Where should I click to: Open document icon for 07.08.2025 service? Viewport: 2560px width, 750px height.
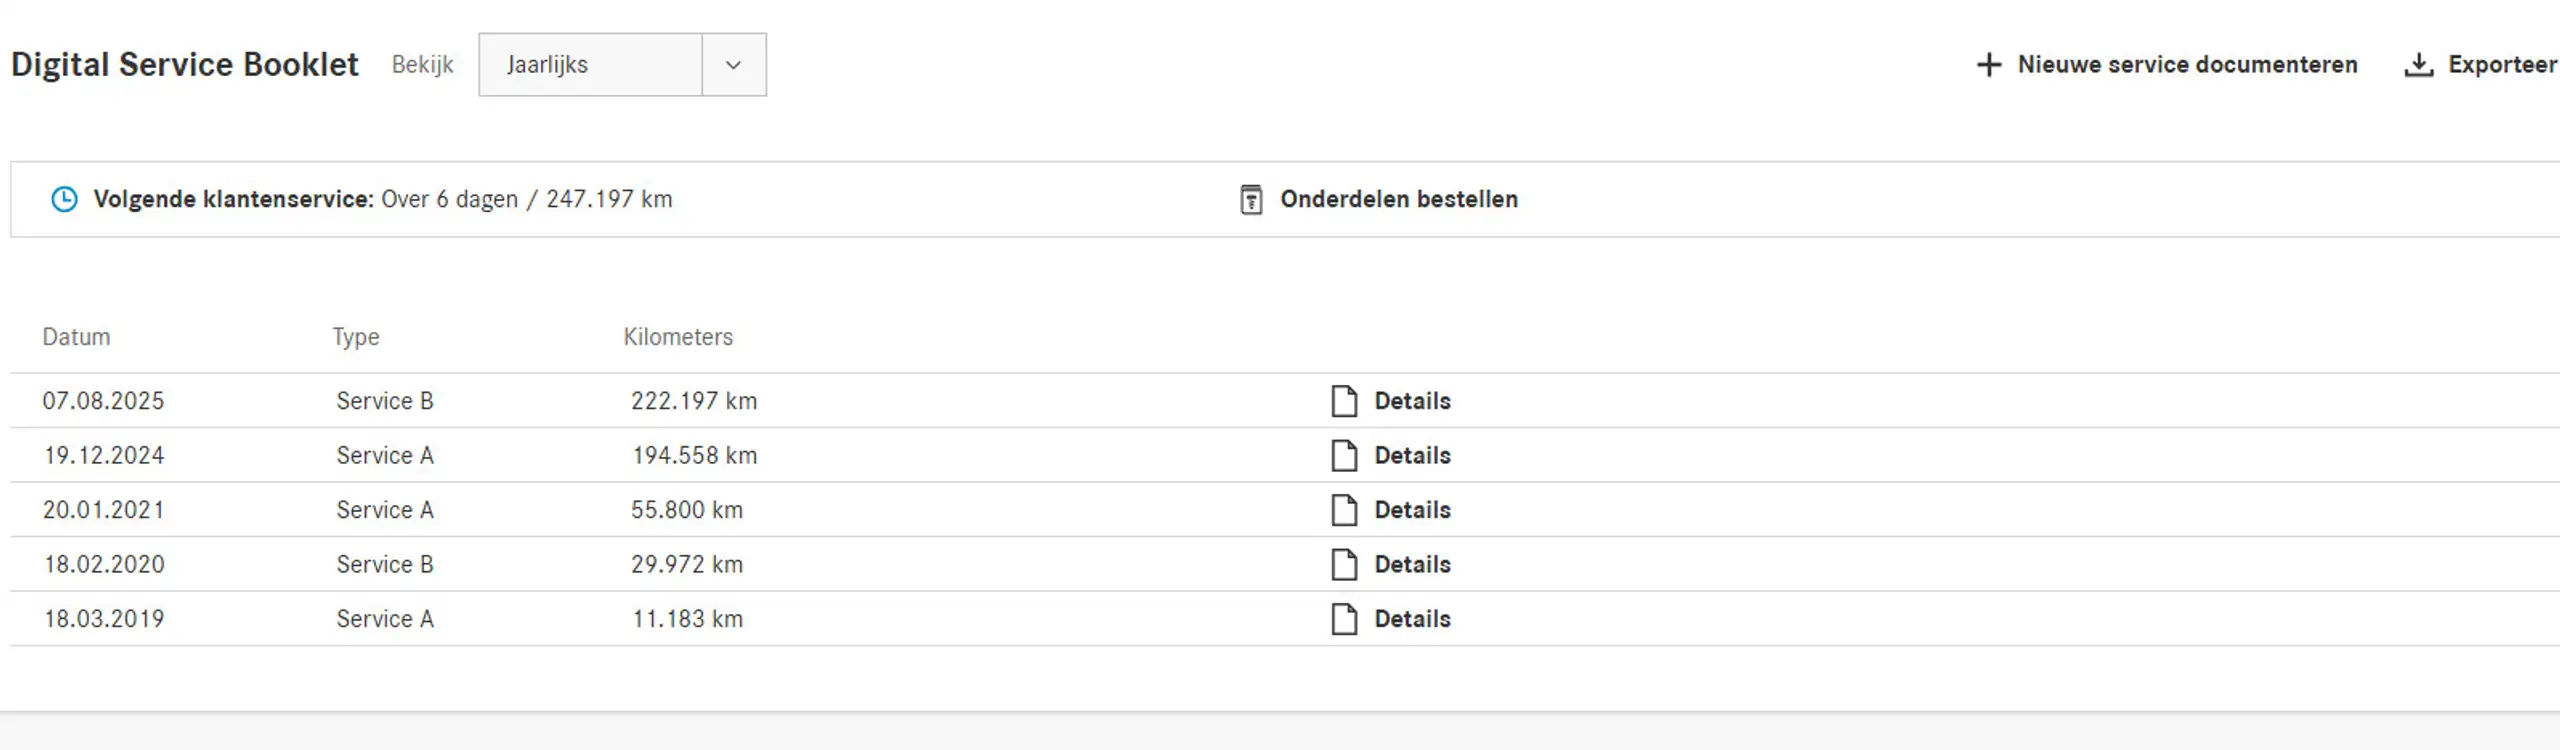(x=1344, y=401)
